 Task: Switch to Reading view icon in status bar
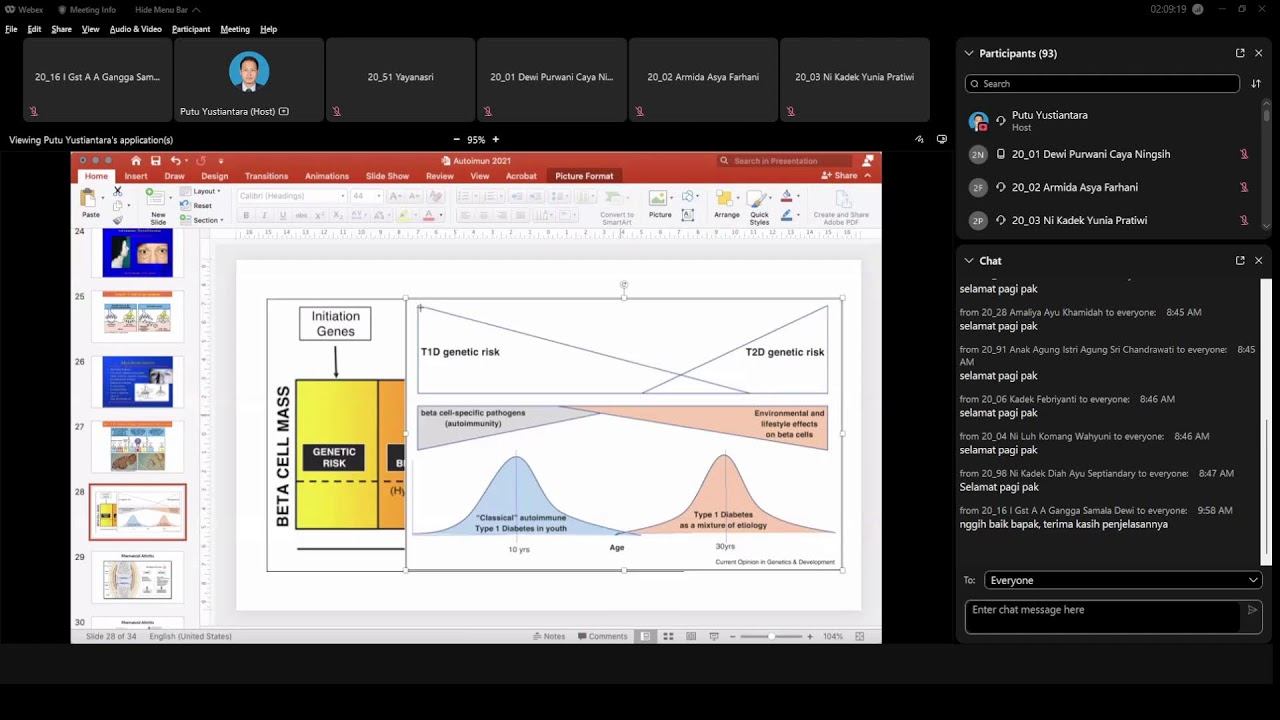pyautogui.click(x=691, y=636)
